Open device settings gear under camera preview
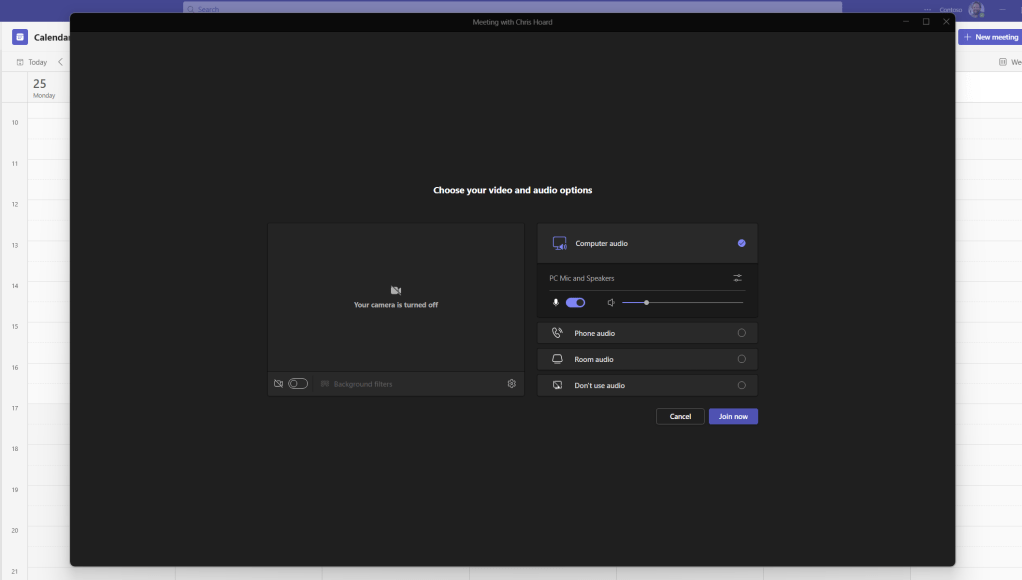Image resolution: width=1022 pixels, height=580 pixels. click(x=511, y=384)
